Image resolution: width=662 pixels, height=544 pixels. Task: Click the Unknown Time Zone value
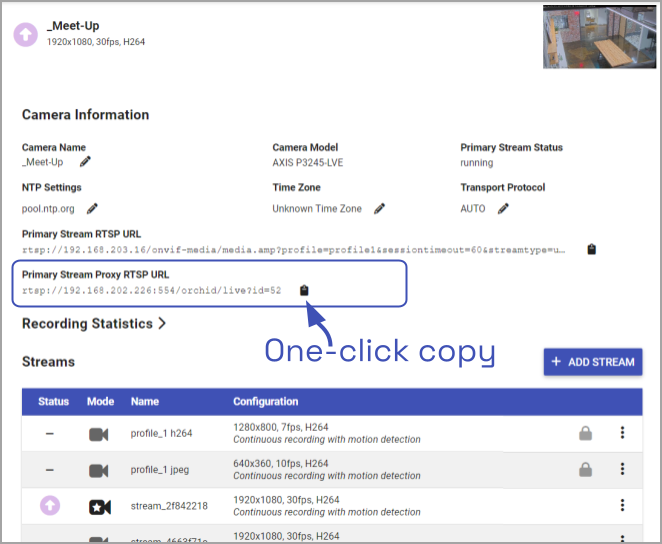point(317,208)
